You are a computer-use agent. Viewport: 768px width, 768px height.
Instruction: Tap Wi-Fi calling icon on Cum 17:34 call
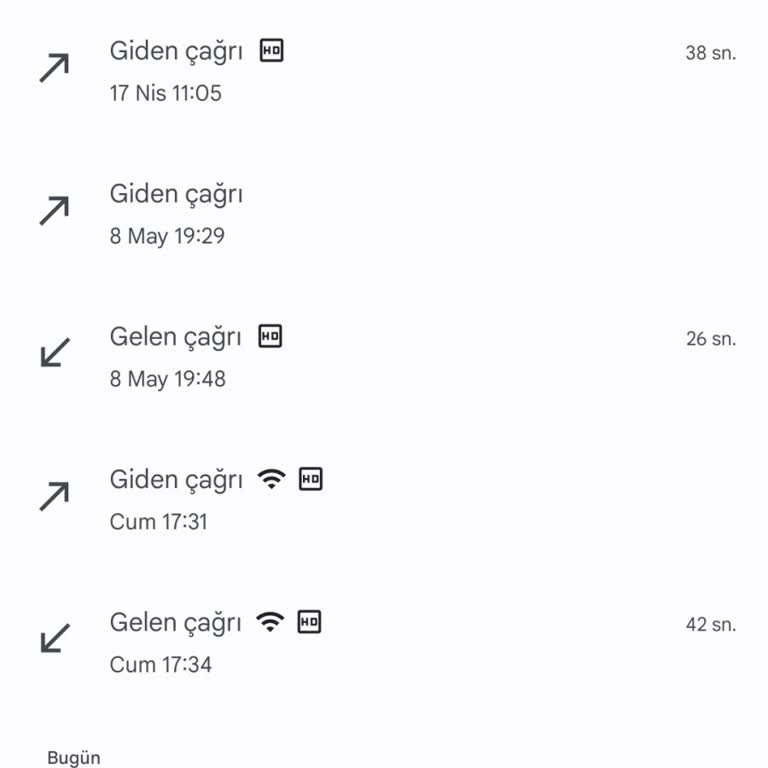click(x=269, y=622)
